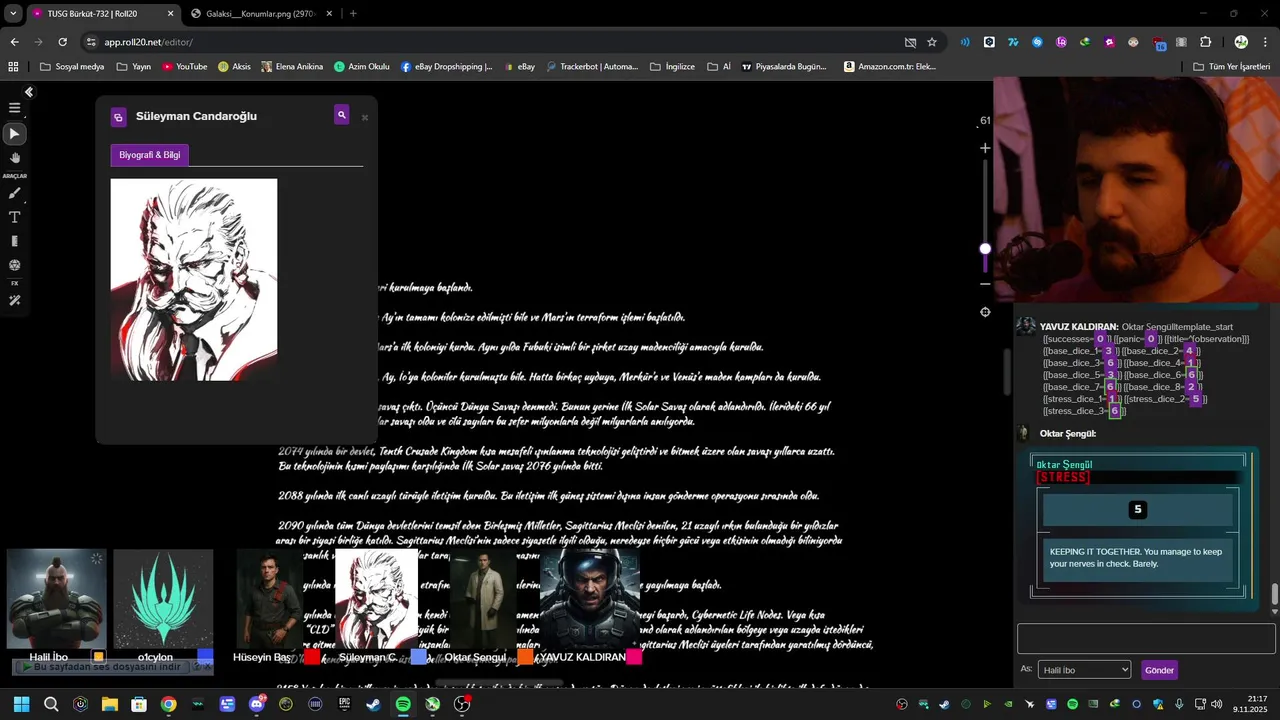Open Spotify from the taskbar
Viewport: 1280px width, 720px height.
[x=403, y=704]
